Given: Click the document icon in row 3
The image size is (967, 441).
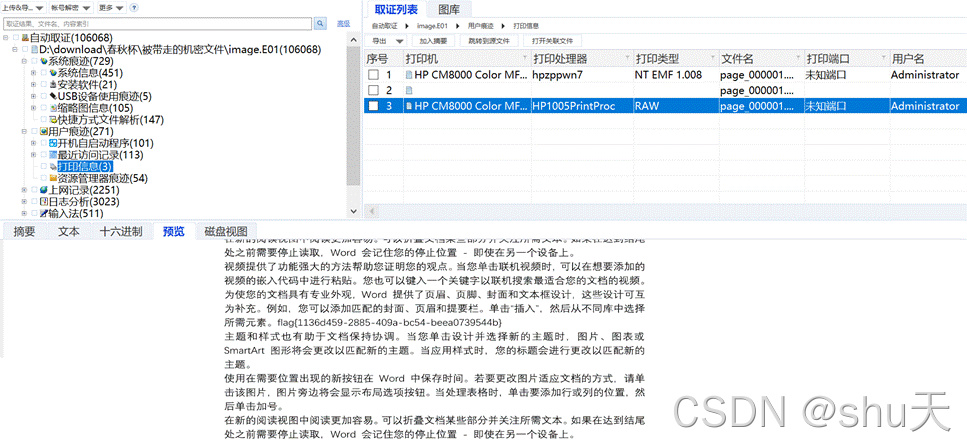Looking at the screenshot, I should (x=409, y=105).
